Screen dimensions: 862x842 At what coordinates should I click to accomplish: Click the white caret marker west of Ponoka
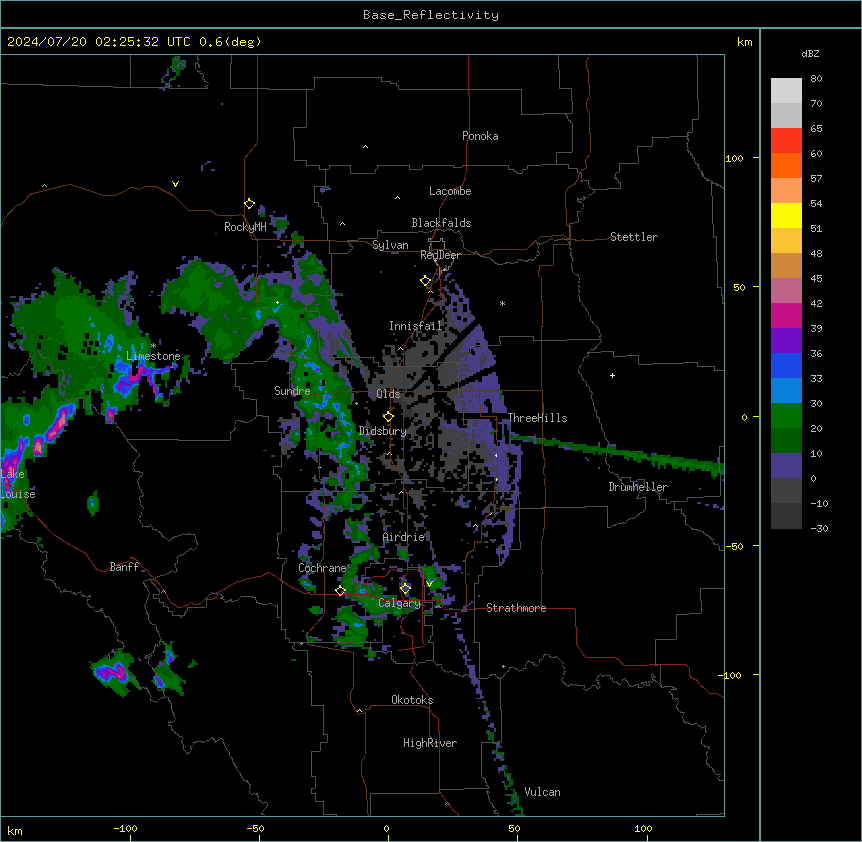tap(365, 147)
